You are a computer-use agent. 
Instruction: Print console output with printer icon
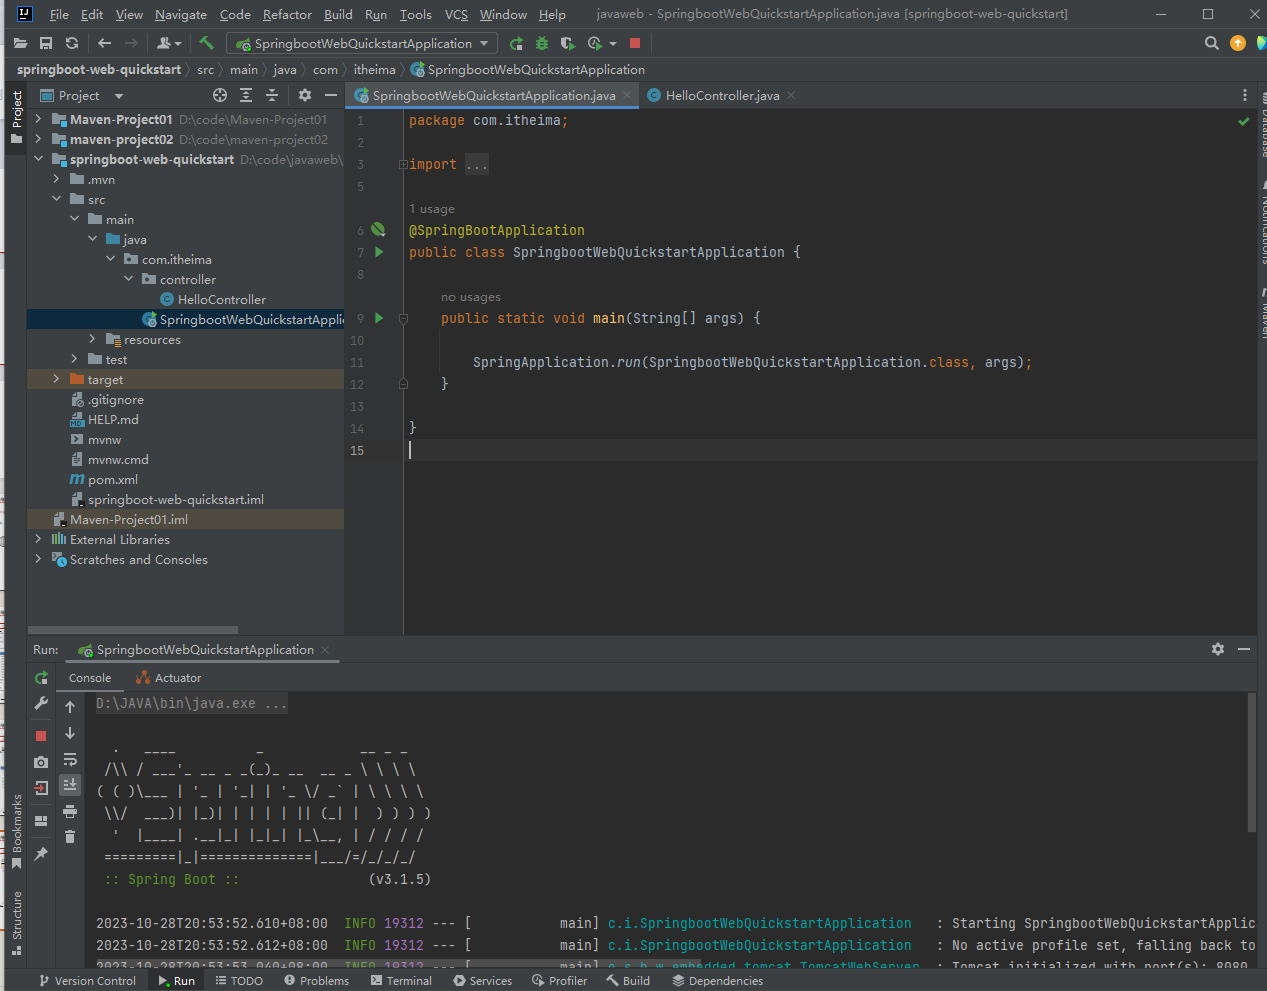(70, 811)
